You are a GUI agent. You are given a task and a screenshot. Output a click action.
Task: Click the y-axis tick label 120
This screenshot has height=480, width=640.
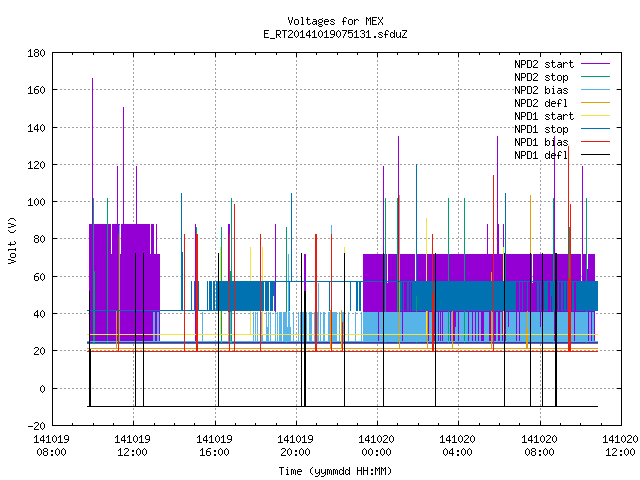point(36,165)
